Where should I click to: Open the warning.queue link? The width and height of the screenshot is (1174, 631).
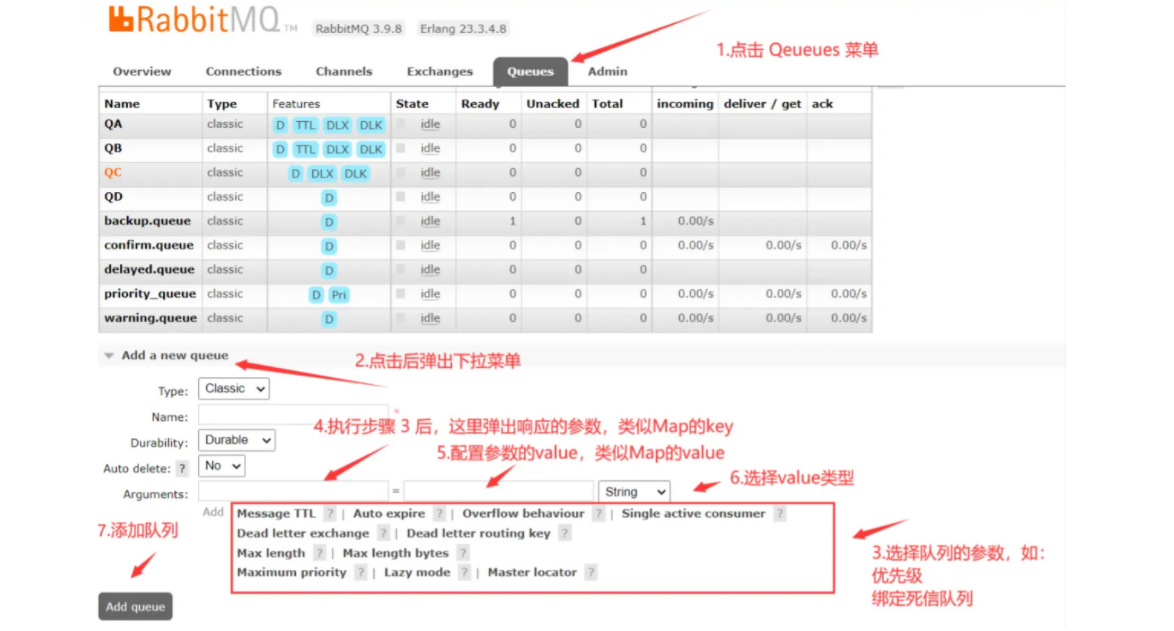[150, 318]
